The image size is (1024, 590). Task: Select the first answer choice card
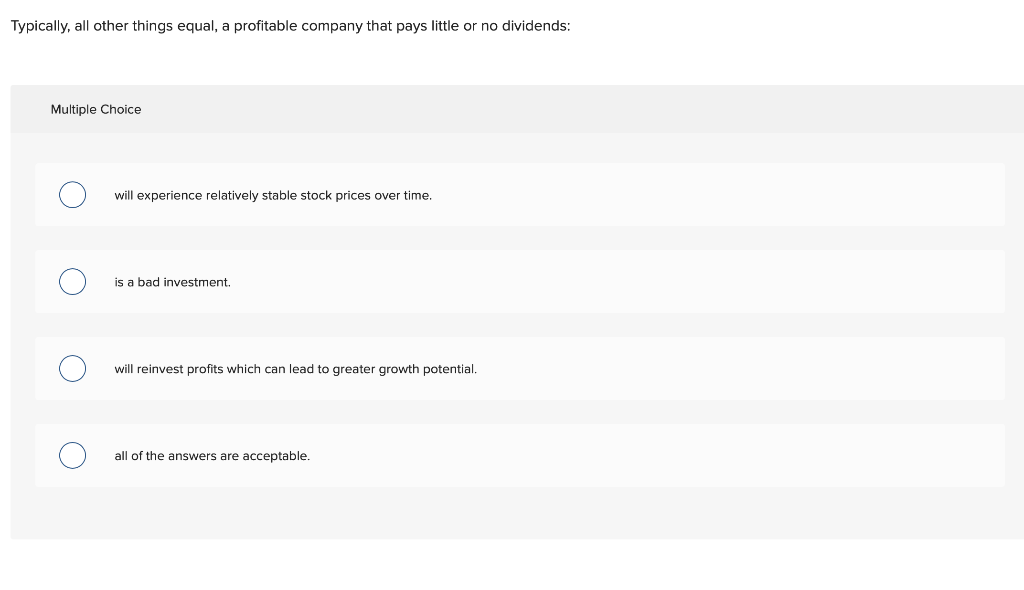pyautogui.click(x=520, y=195)
